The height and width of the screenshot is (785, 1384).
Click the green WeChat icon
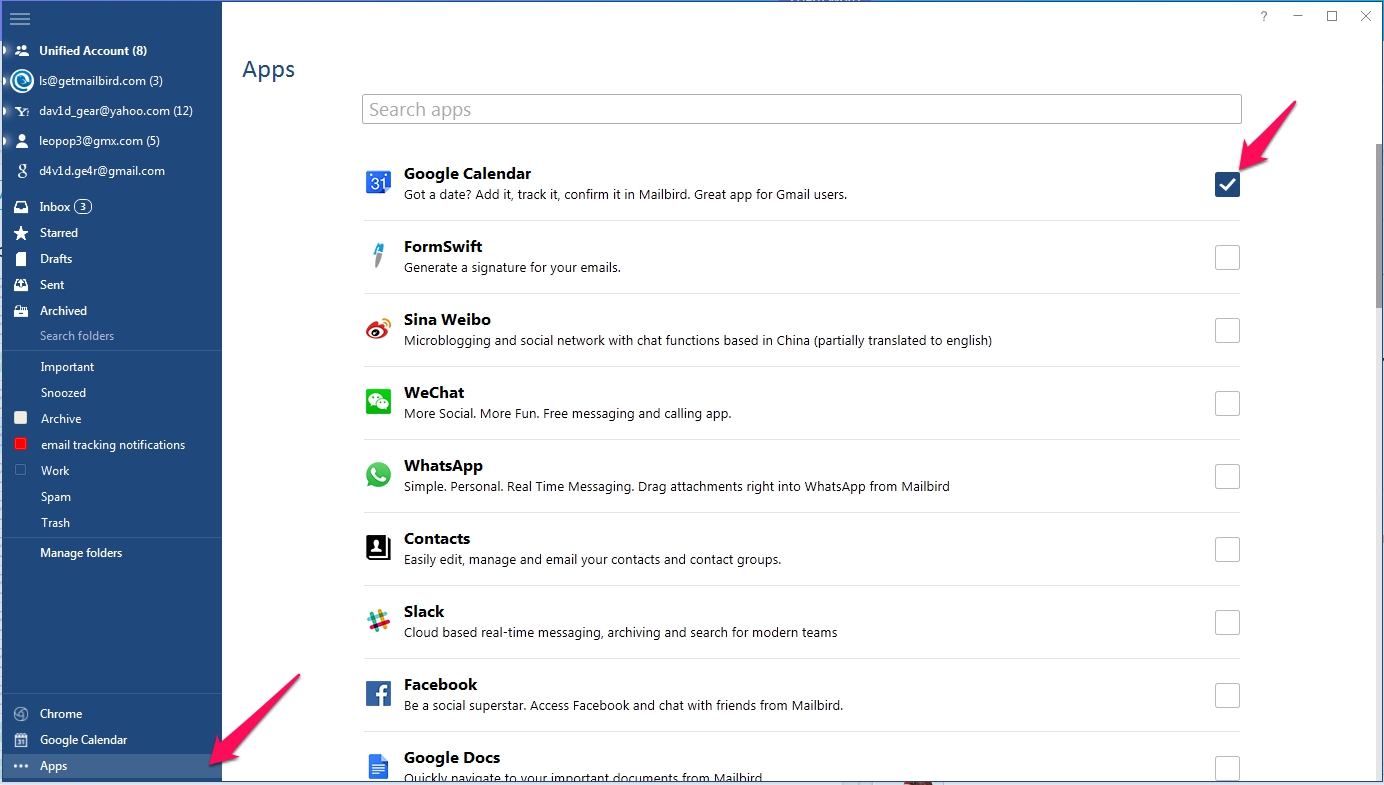pos(378,402)
